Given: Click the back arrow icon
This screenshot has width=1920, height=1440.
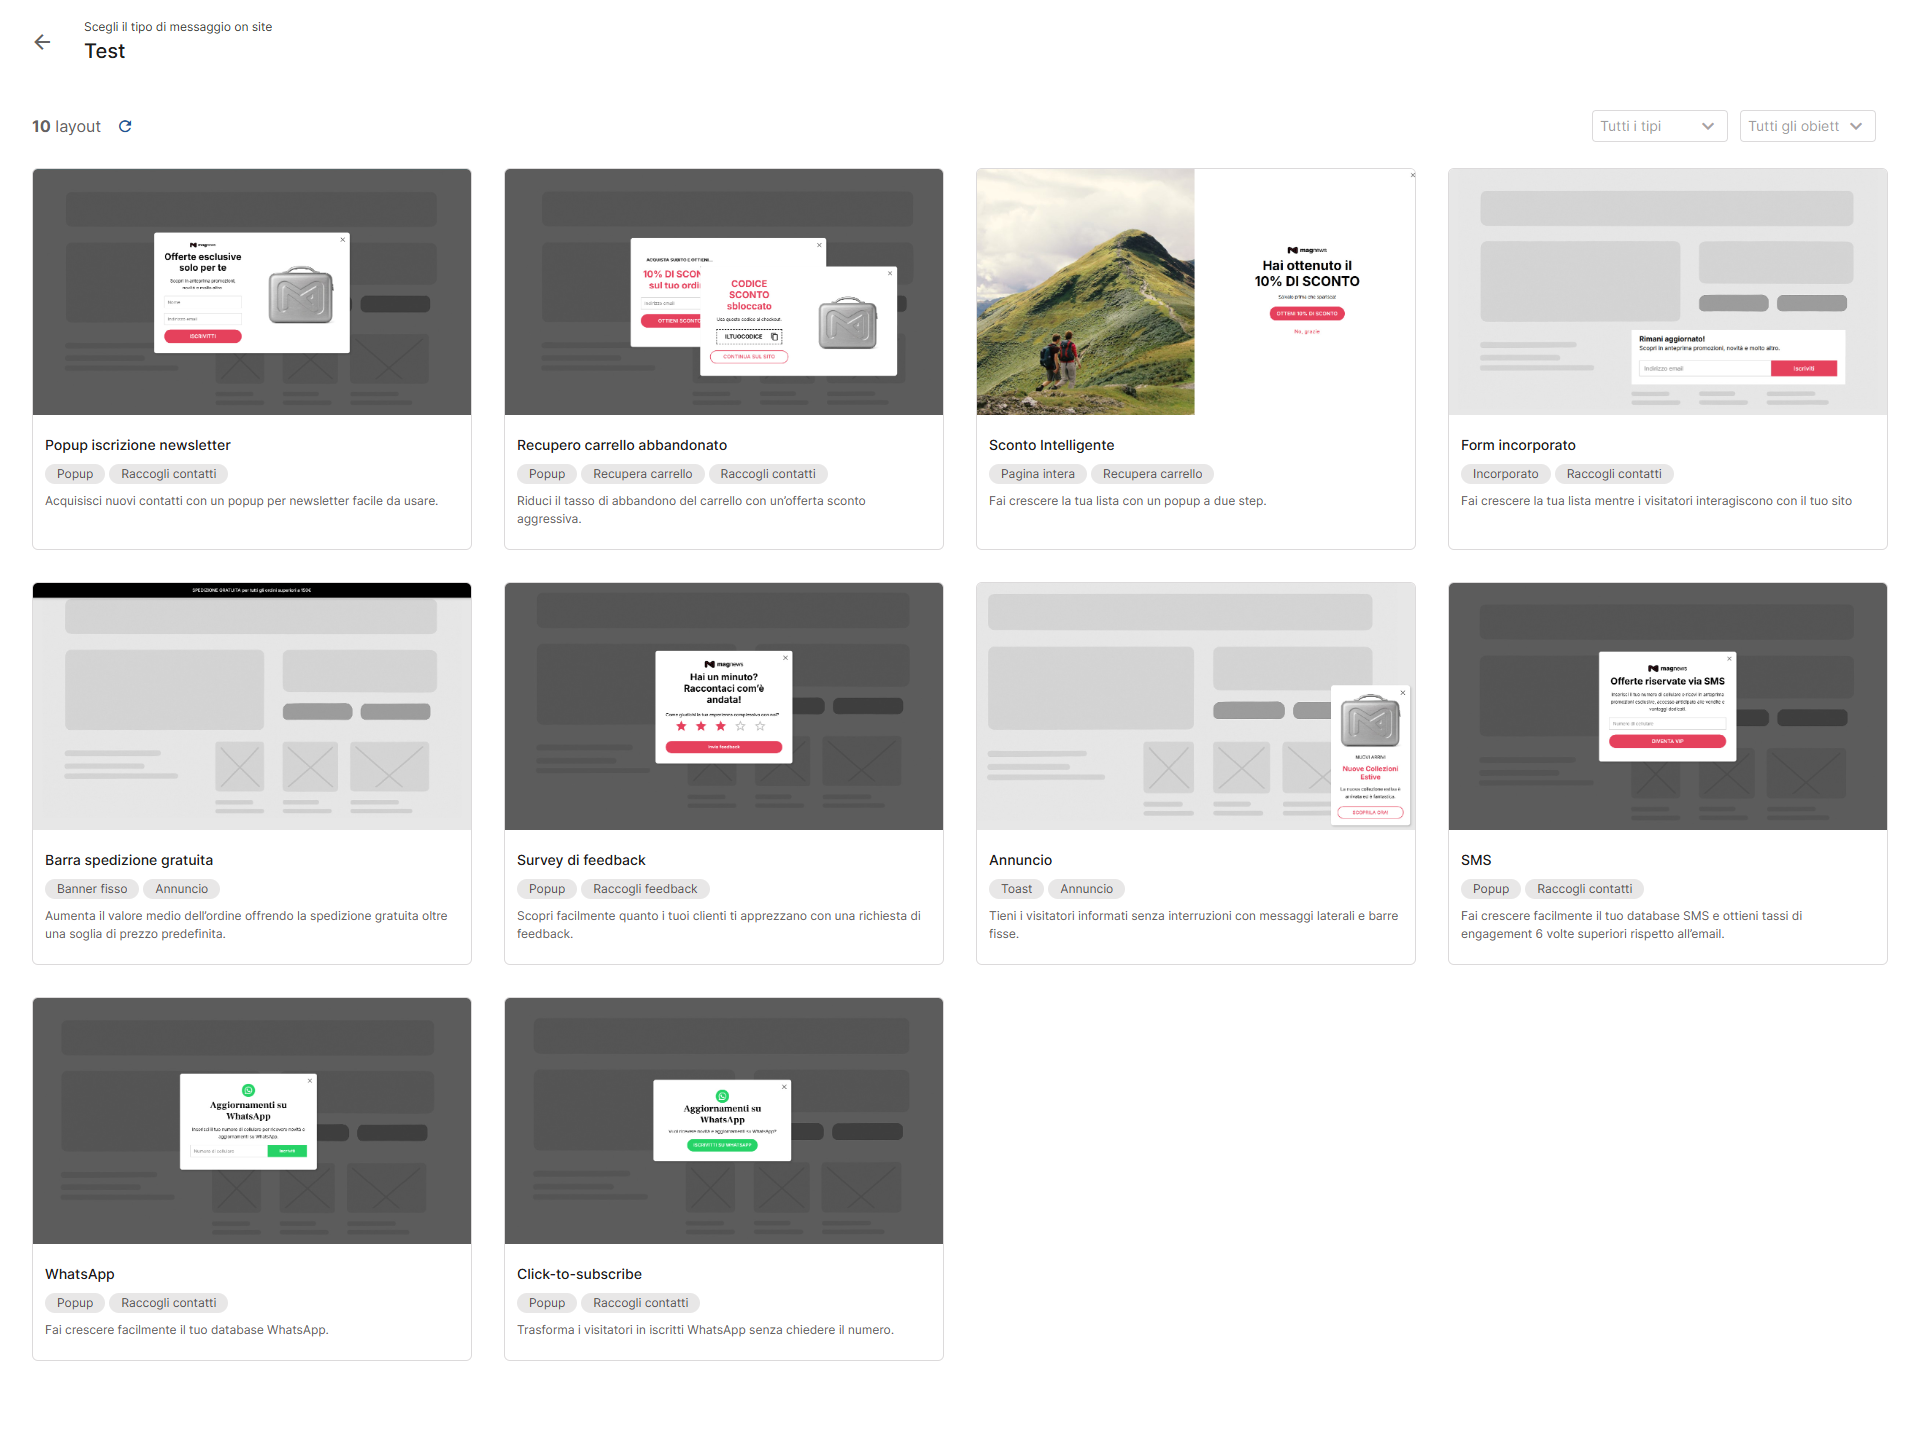Looking at the screenshot, I should coord(42,42).
